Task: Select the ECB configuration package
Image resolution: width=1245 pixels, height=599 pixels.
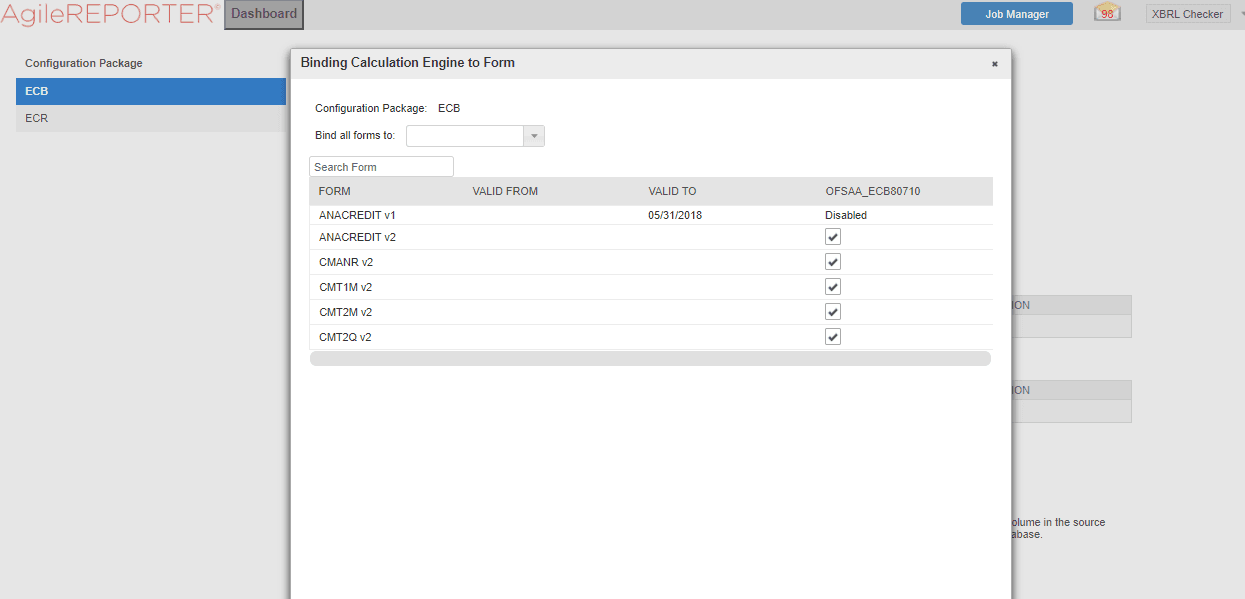Action: click(150, 91)
